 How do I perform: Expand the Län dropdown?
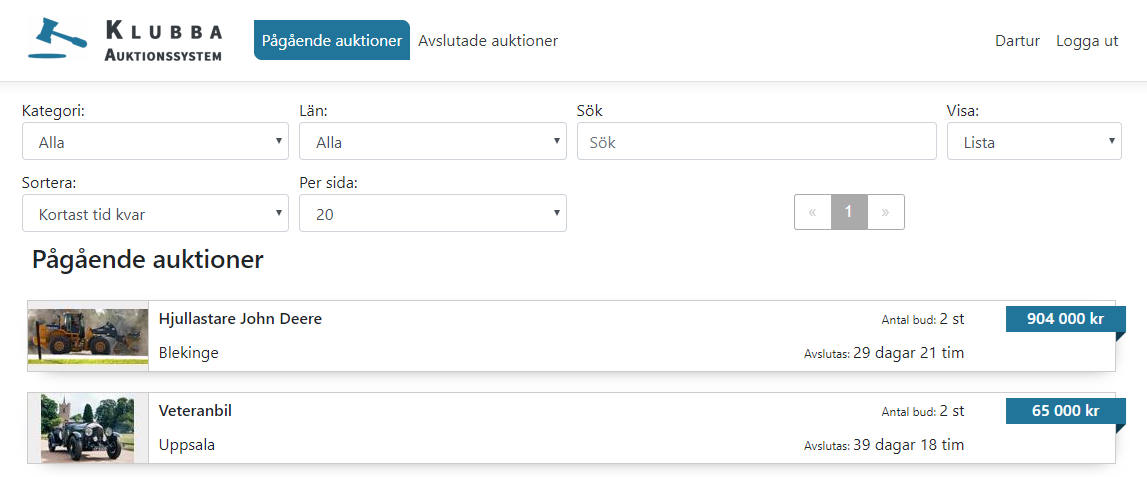coord(433,141)
